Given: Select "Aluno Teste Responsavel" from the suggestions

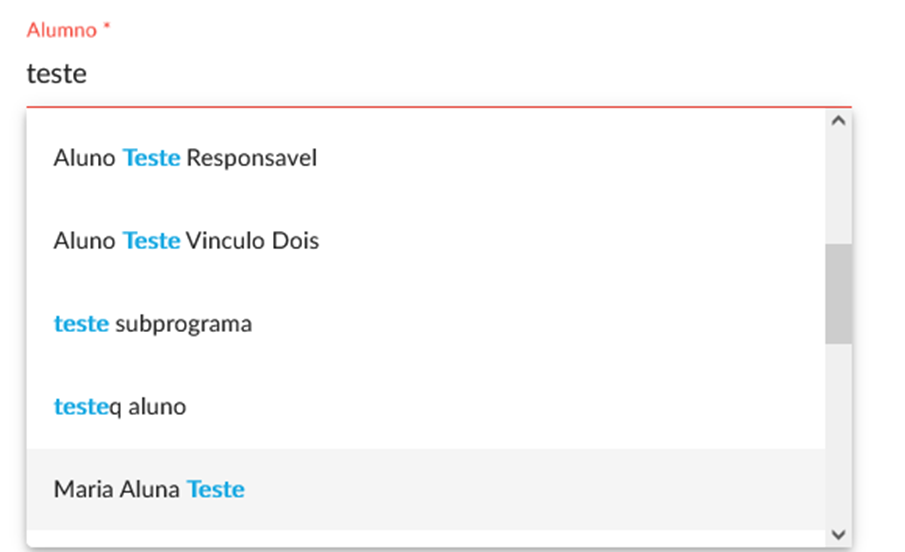Looking at the screenshot, I should [x=185, y=158].
